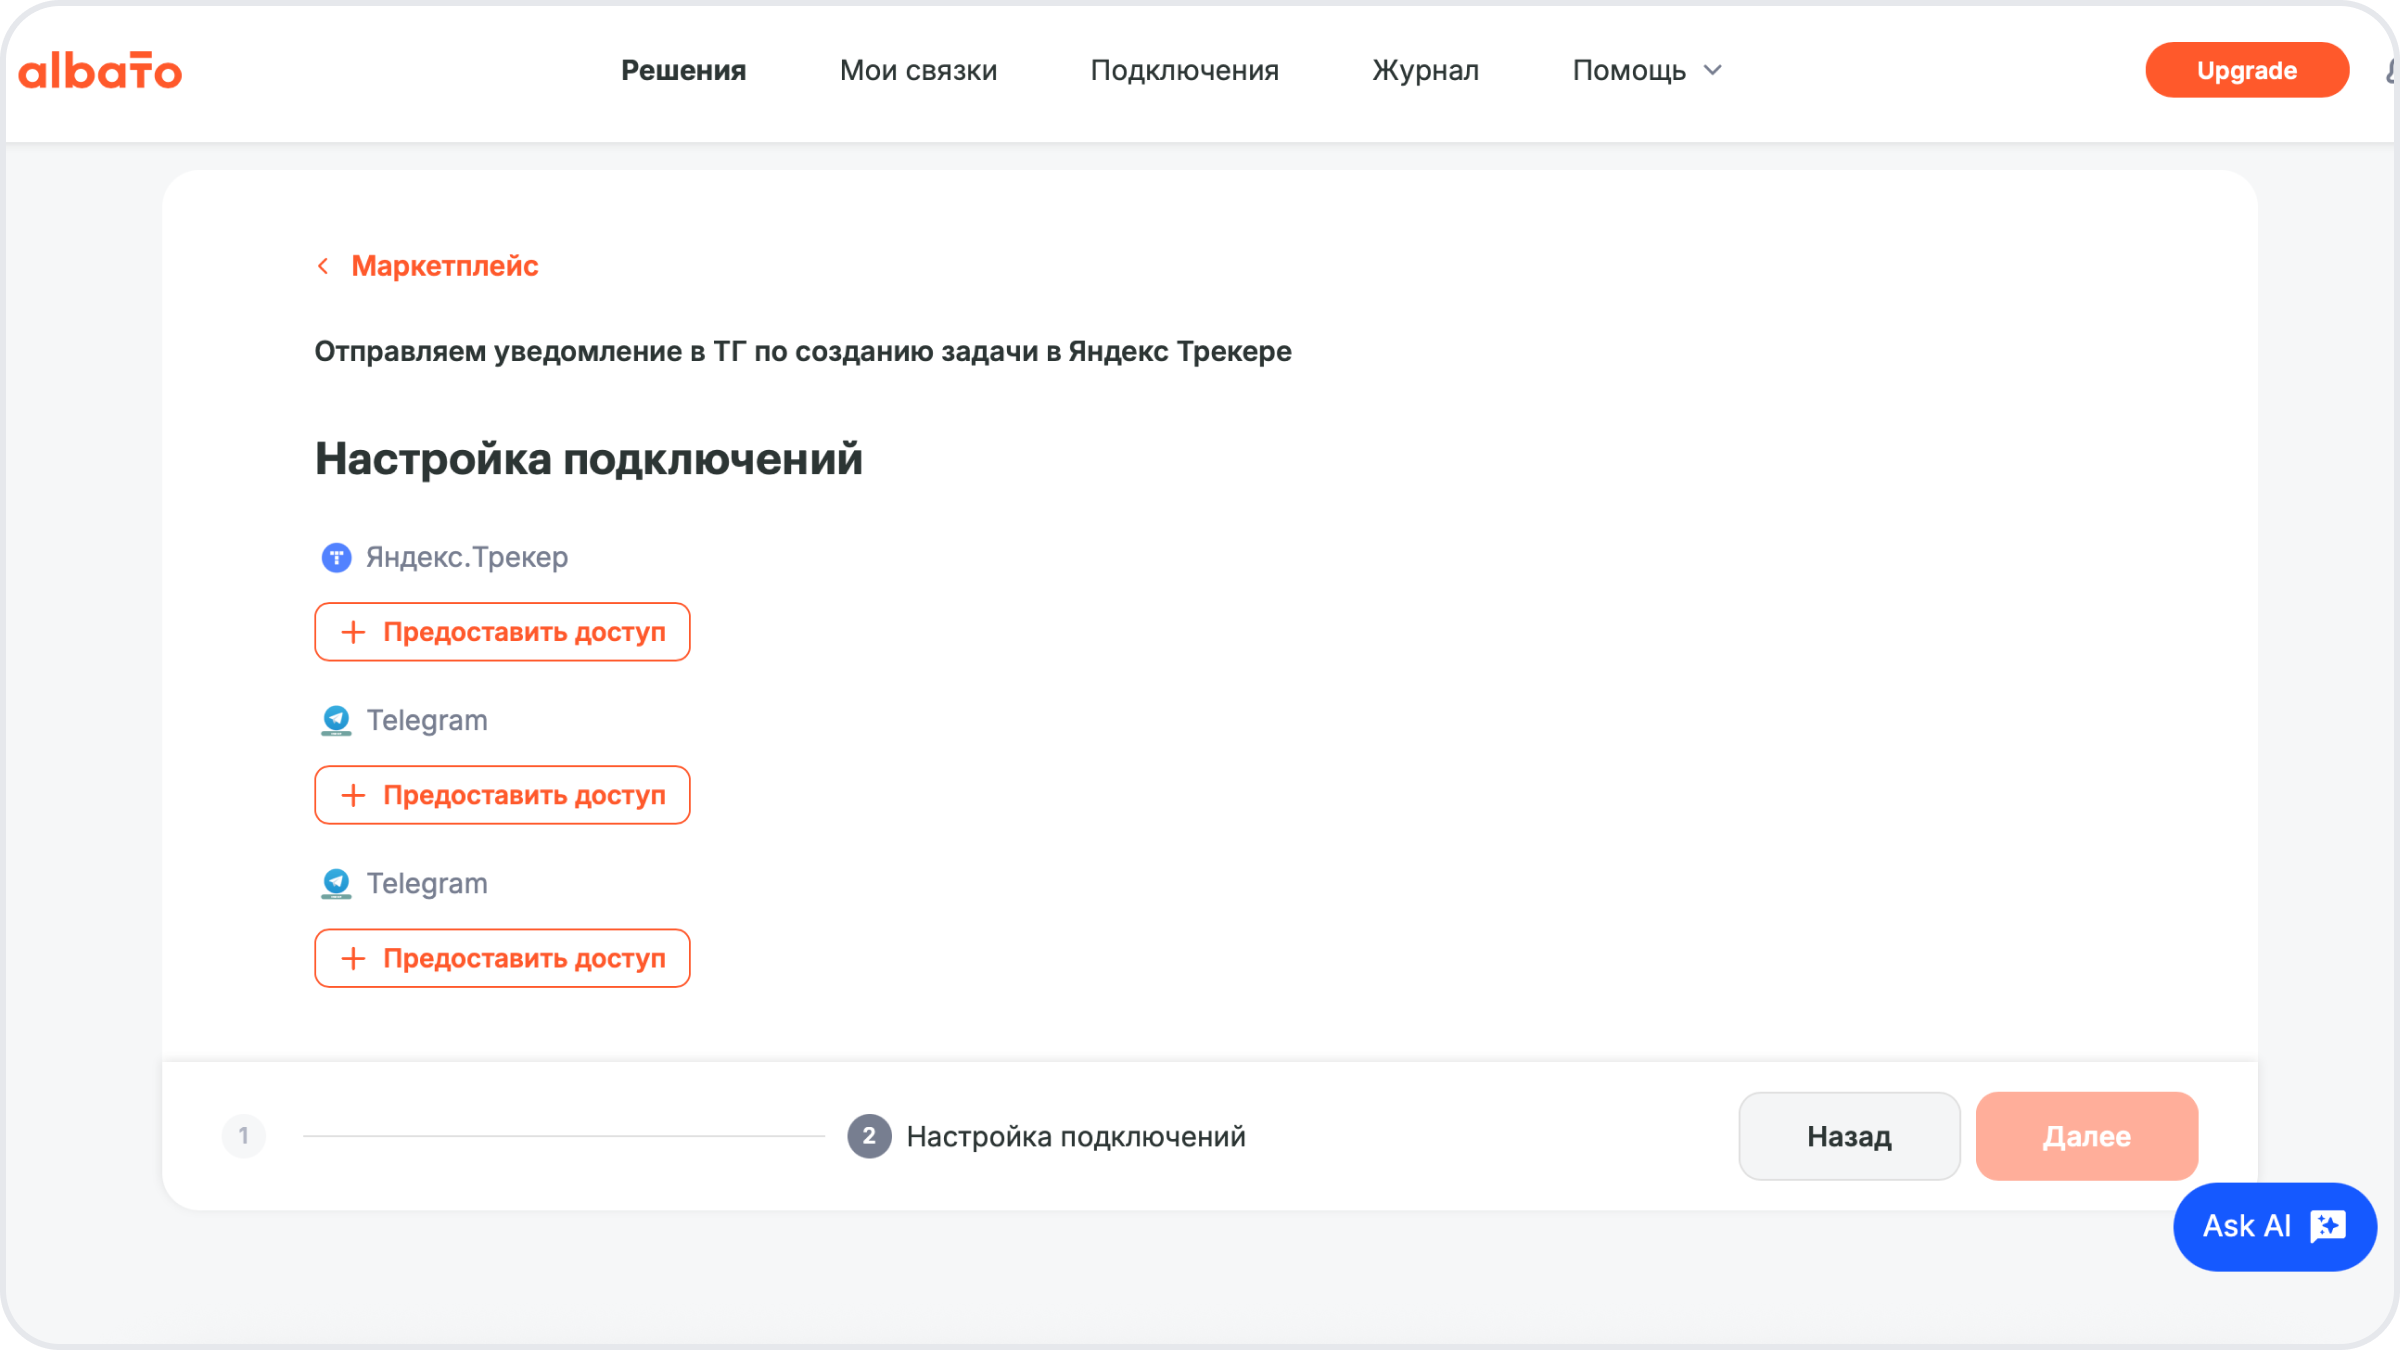Open the Подключения page
The height and width of the screenshot is (1350, 2400).
[x=1184, y=70]
